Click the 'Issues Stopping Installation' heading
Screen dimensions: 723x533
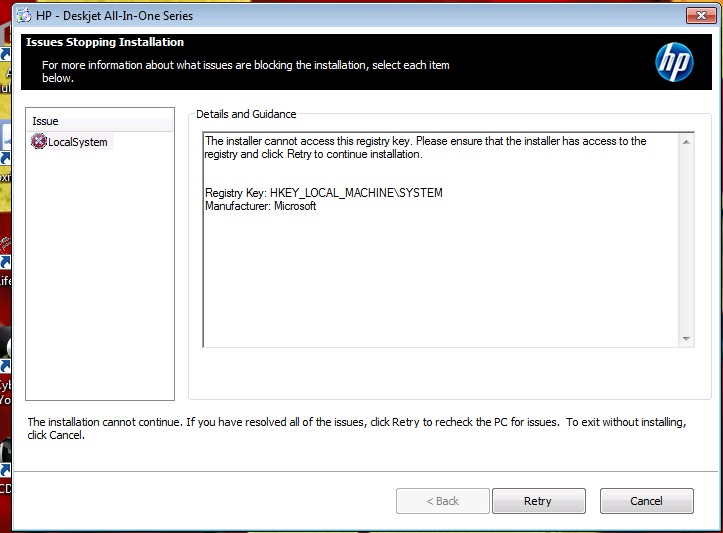[105, 42]
